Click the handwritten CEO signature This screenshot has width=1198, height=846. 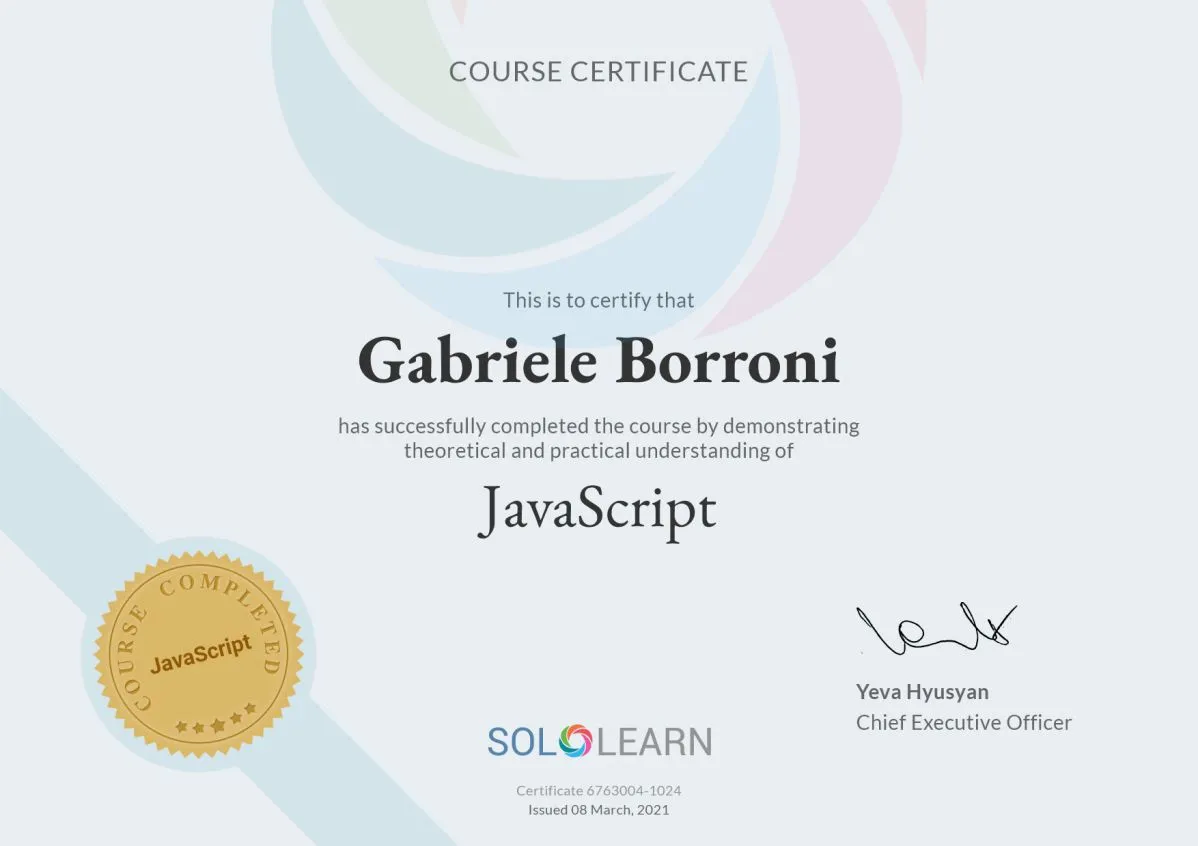[936, 628]
